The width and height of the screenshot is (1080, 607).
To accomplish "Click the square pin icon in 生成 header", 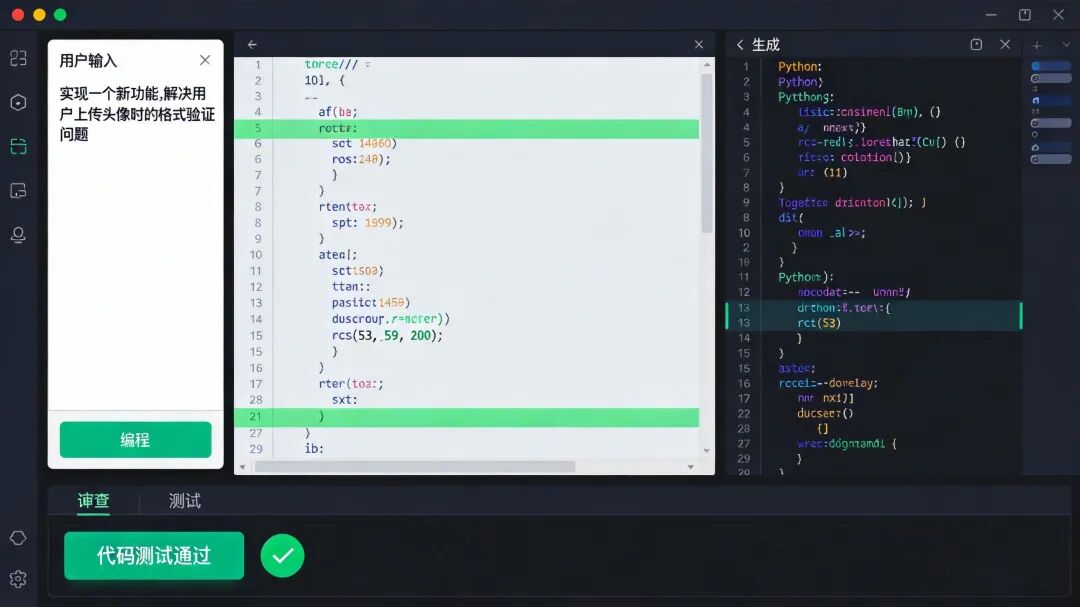I will (x=976, y=44).
